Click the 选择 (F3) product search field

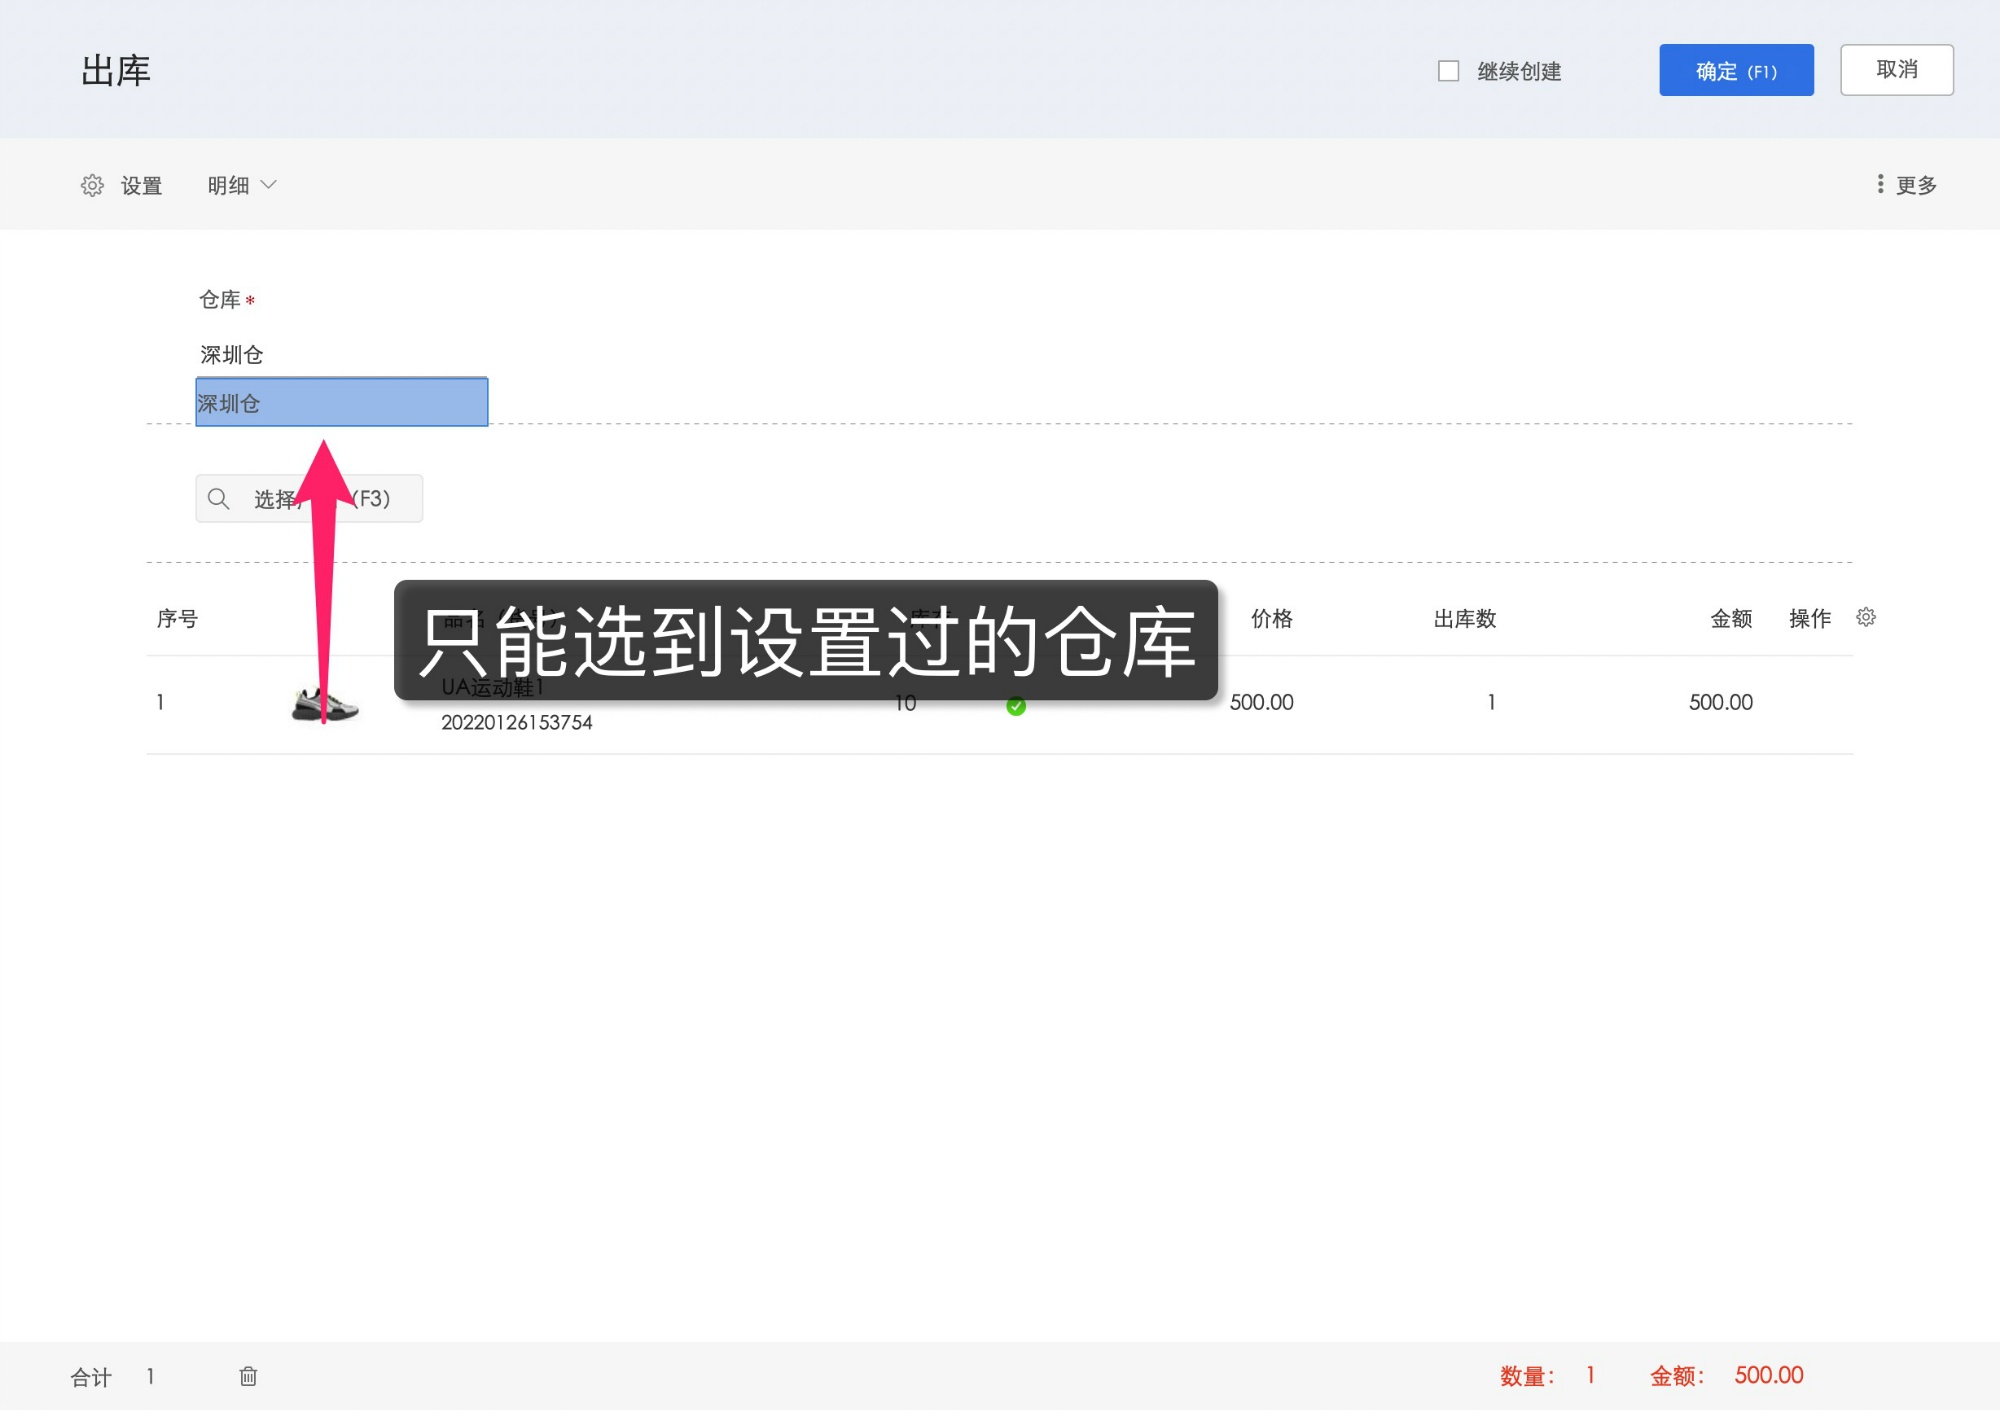pyautogui.click(x=310, y=497)
